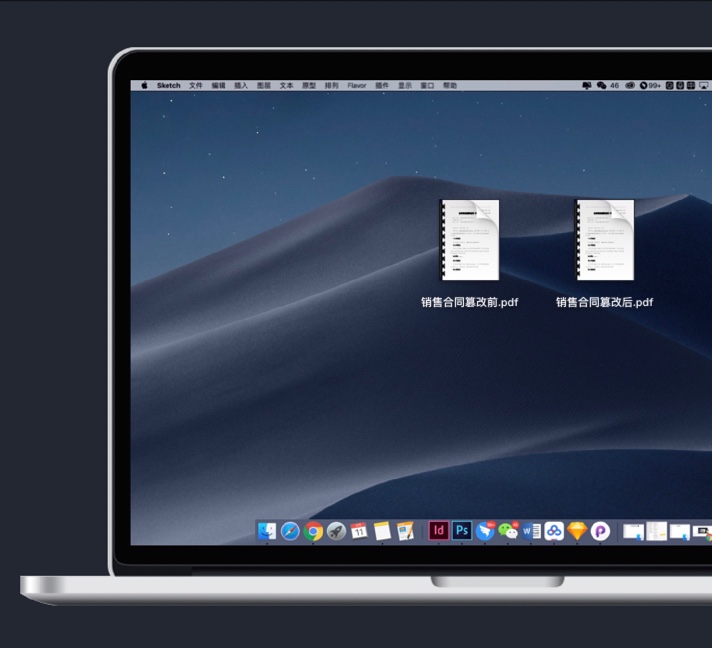712x648 pixels.
Task: Launch Safari from the Dock
Action: pos(290,531)
